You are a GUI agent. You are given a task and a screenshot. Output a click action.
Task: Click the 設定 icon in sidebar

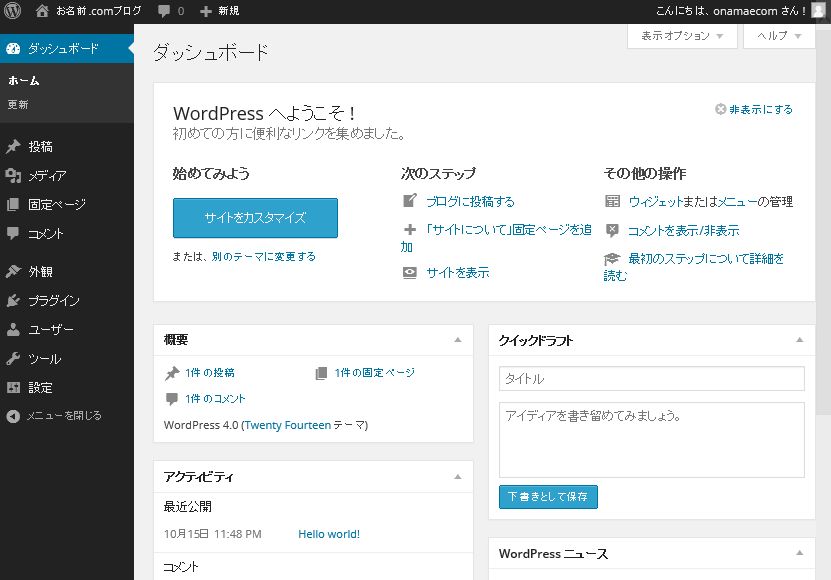tap(13, 388)
